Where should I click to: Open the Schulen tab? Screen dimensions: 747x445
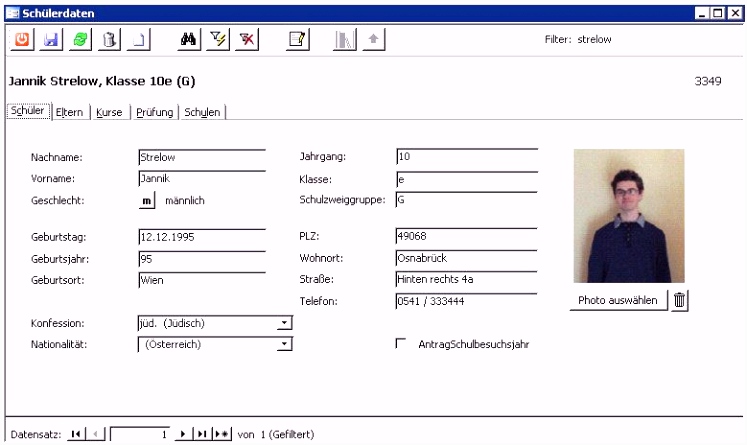[x=202, y=112]
